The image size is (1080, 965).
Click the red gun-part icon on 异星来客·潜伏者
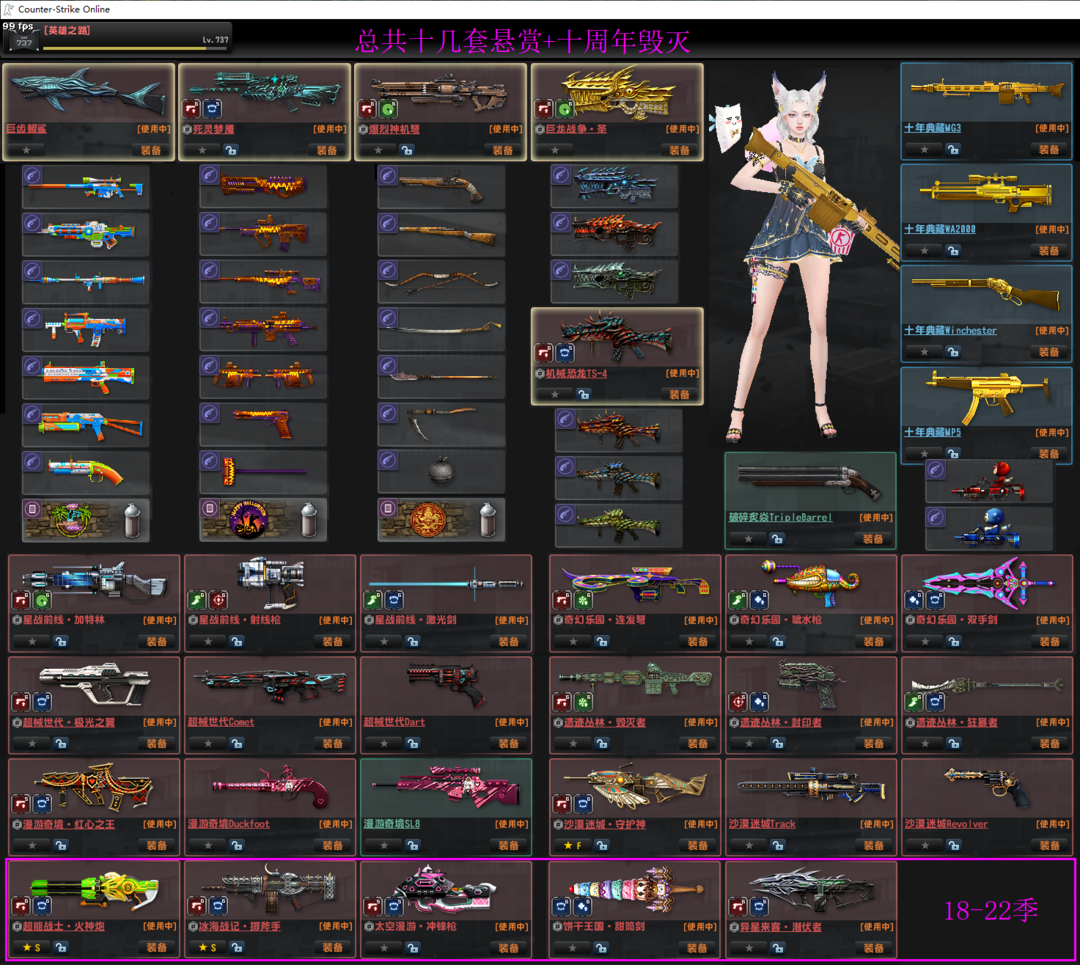738,906
